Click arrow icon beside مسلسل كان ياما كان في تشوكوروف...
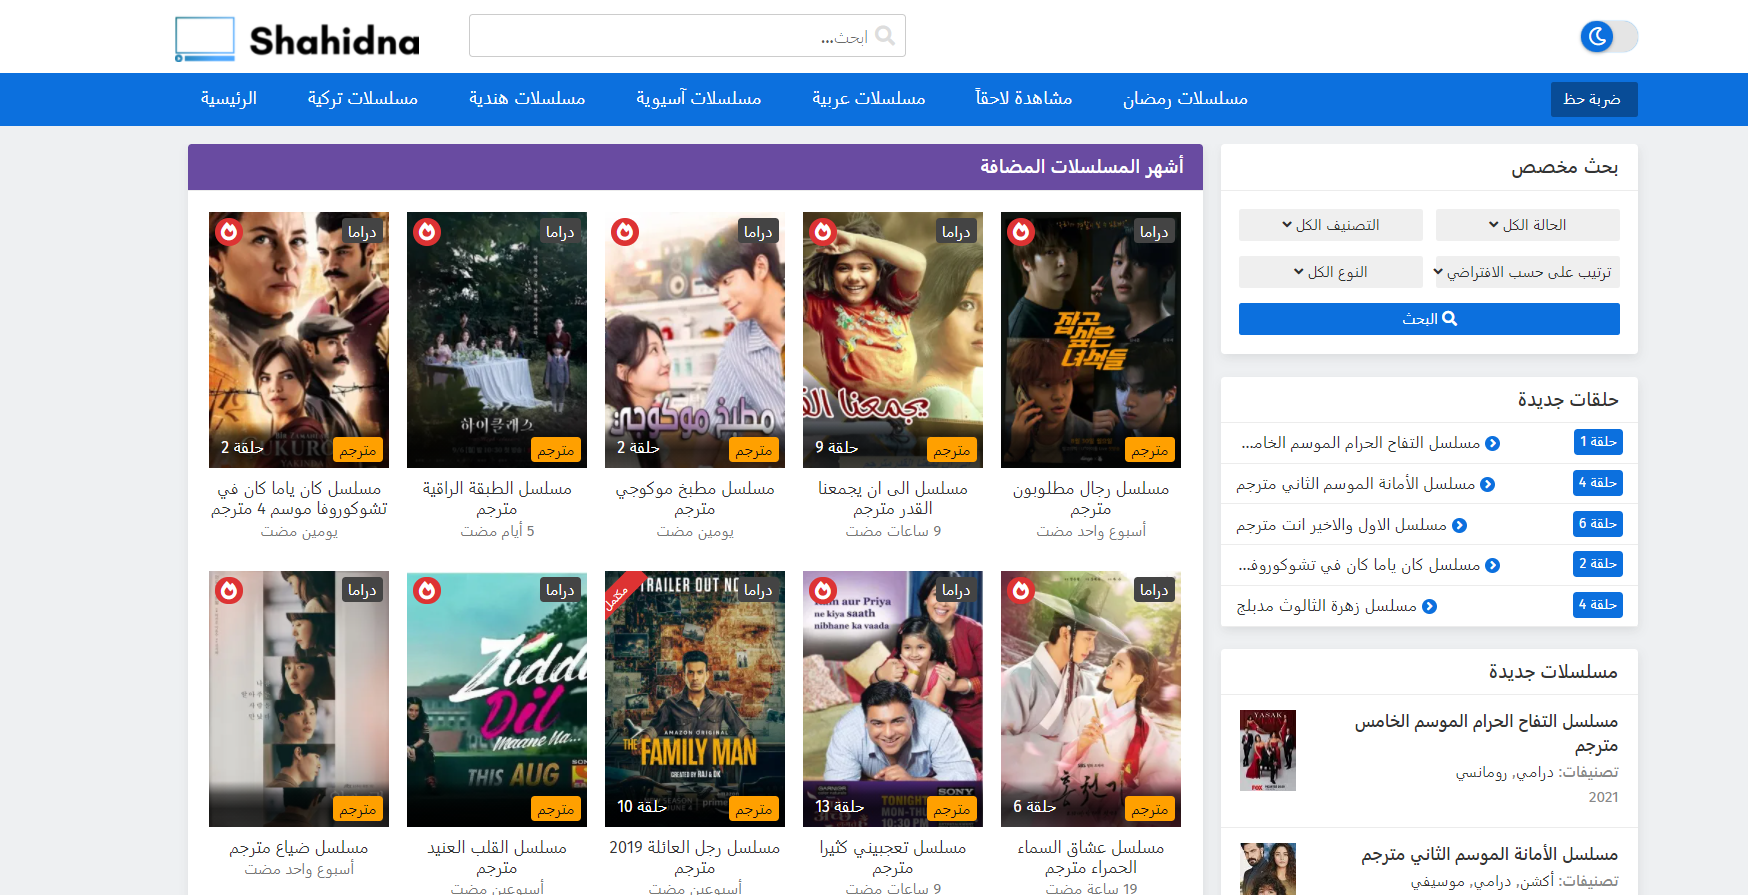 [1492, 565]
